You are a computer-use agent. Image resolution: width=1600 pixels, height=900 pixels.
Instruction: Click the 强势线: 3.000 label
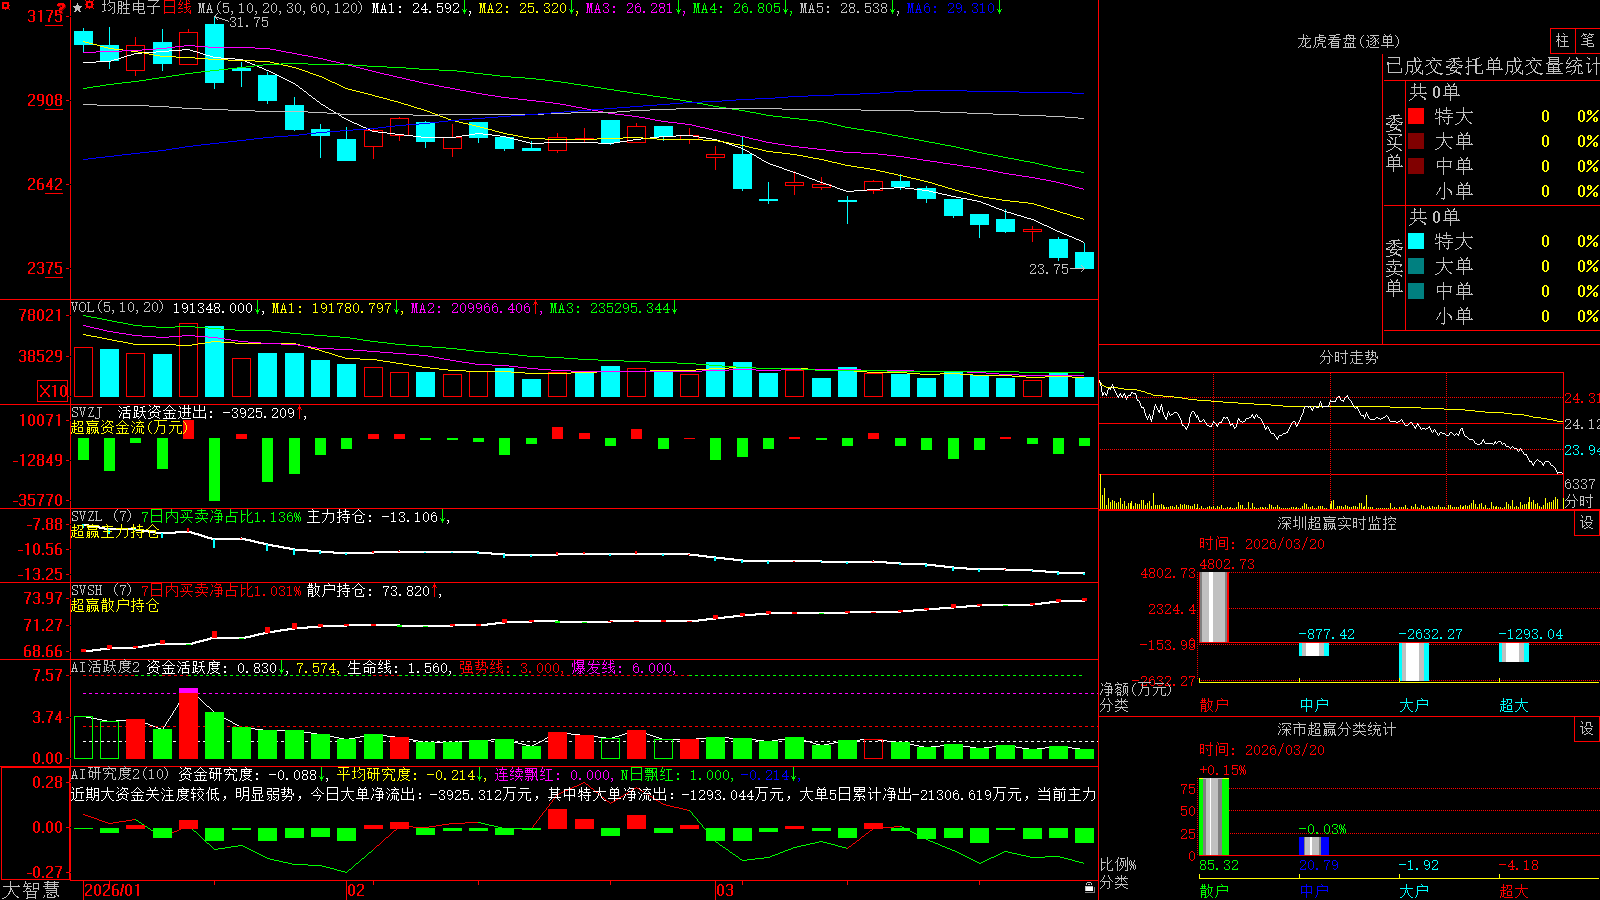coord(510,667)
